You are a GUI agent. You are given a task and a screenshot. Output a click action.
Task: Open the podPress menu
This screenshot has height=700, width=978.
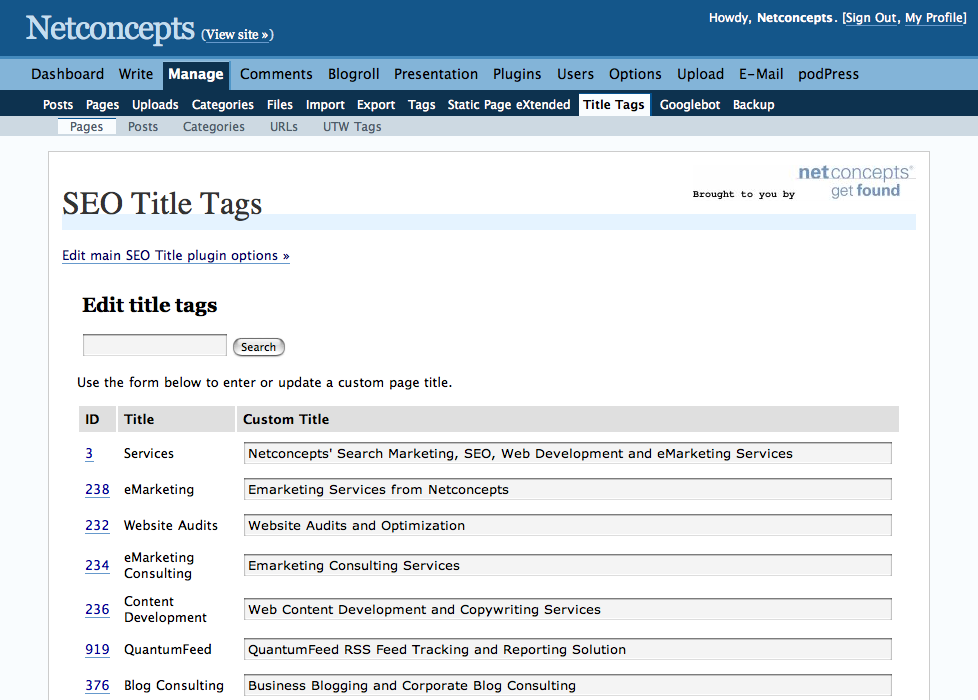tap(828, 74)
